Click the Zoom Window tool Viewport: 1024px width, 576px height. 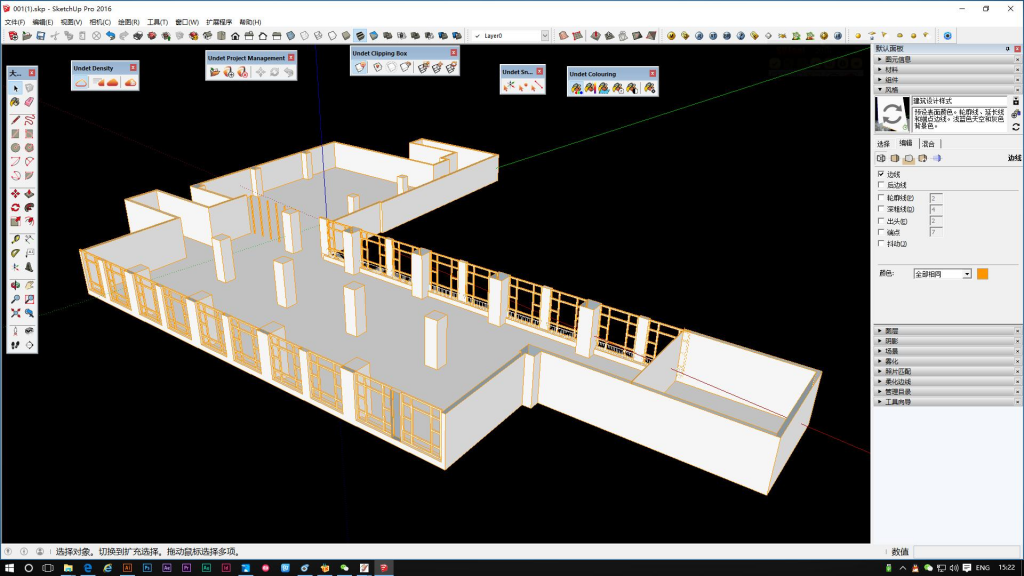[29, 299]
